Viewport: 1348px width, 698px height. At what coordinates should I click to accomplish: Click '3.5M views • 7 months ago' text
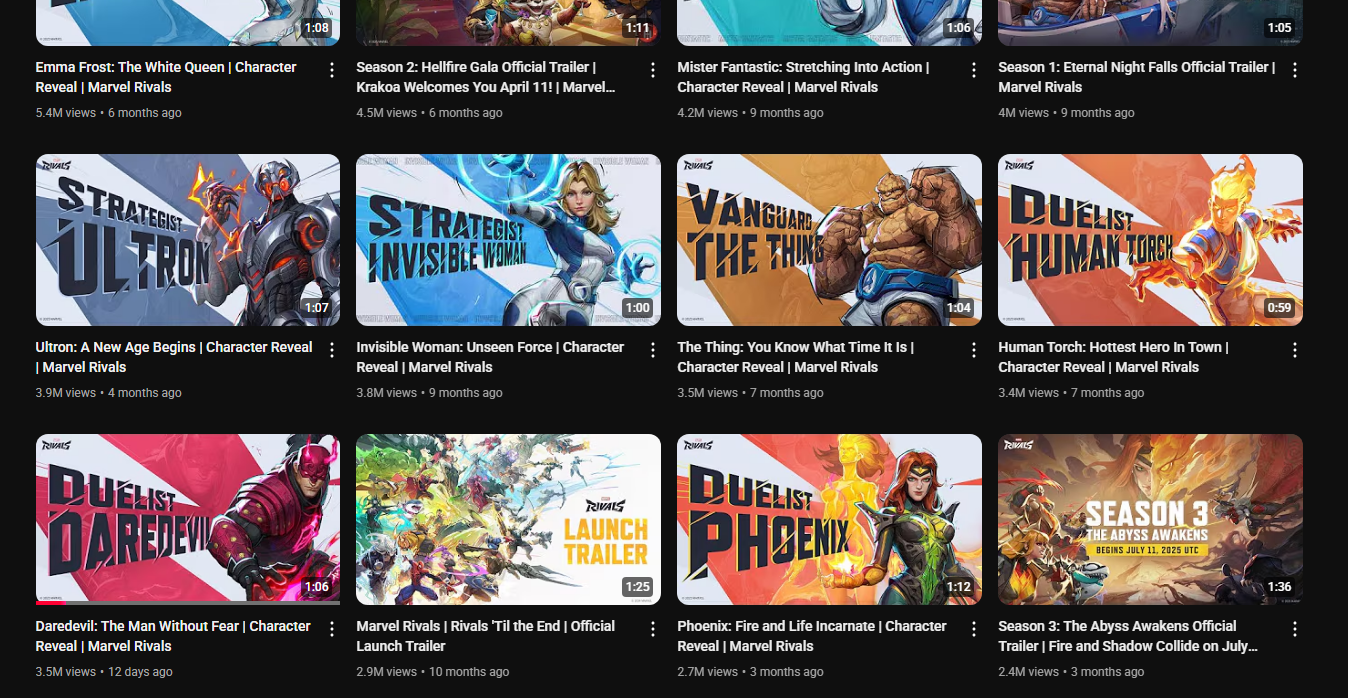coord(750,393)
